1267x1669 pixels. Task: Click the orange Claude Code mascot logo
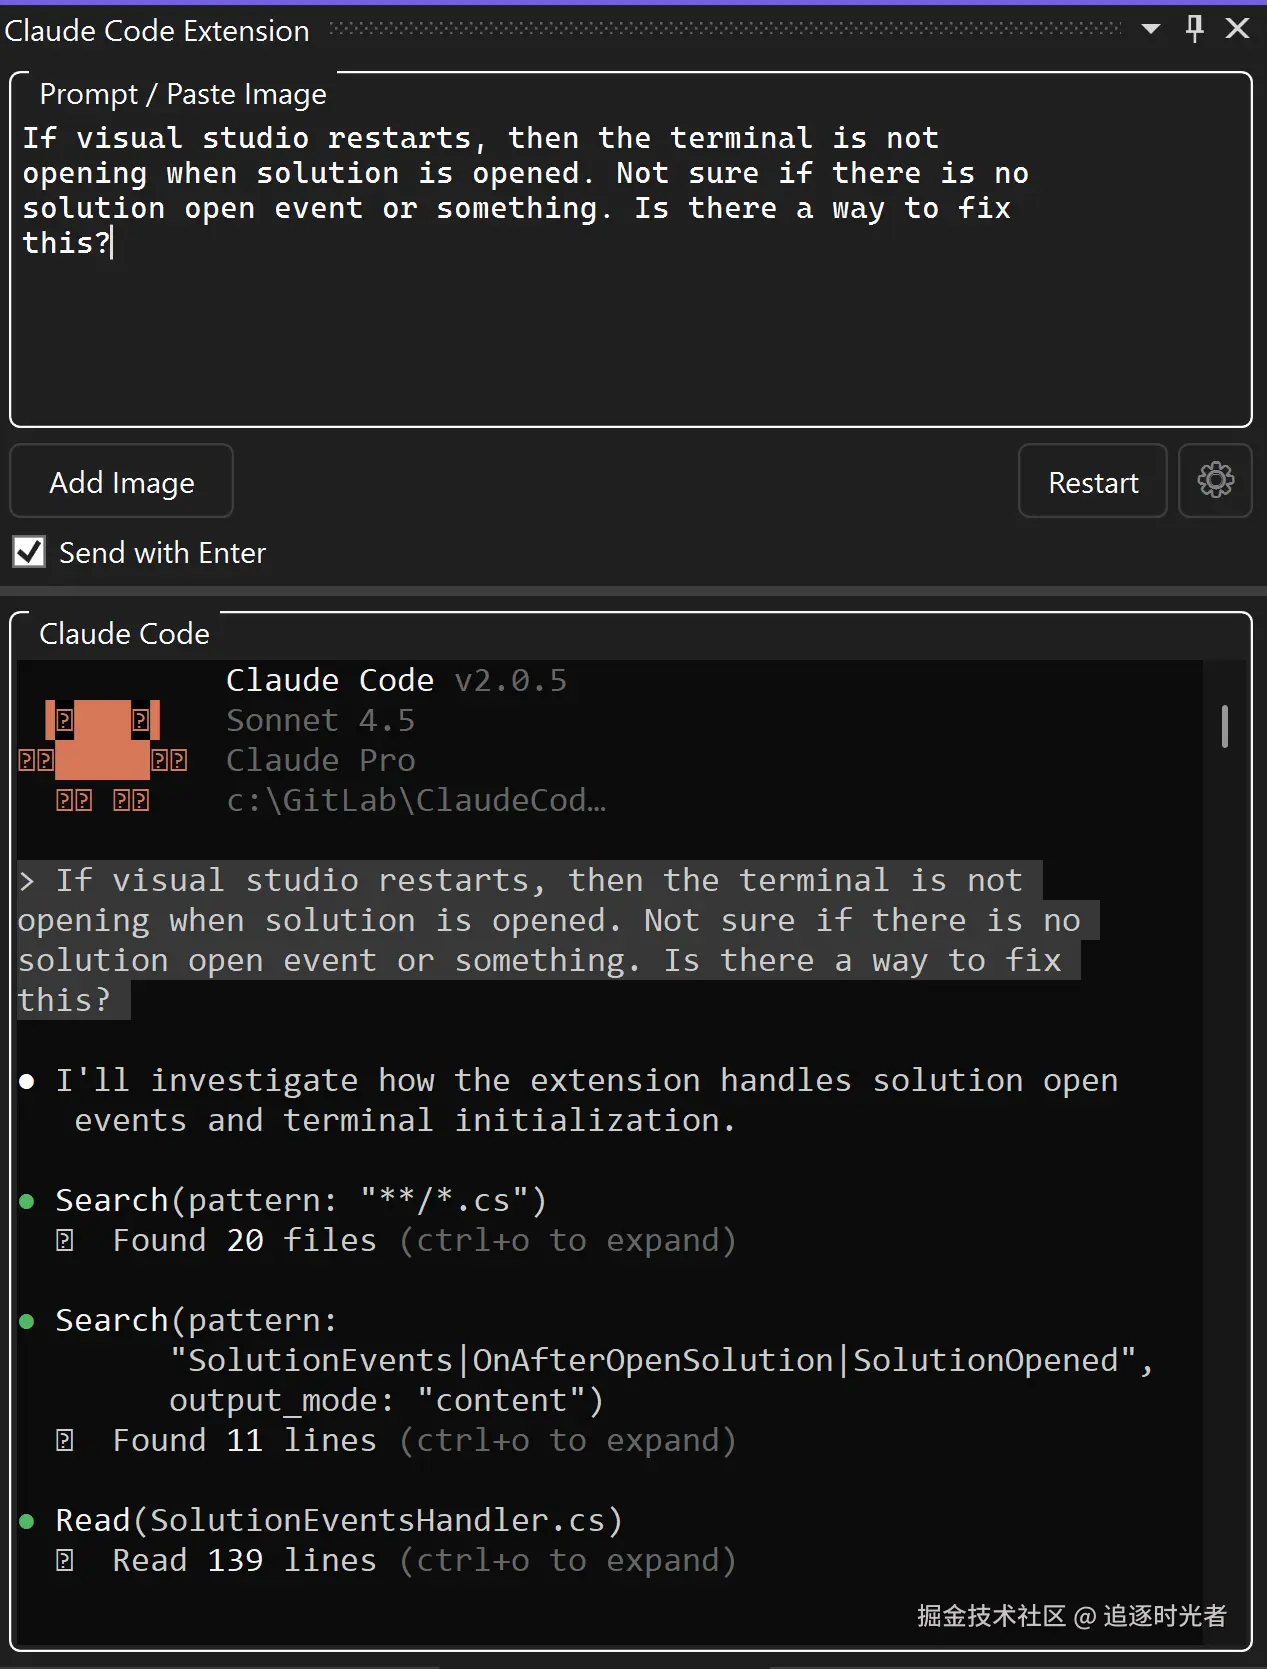click(x=102, y=742)
